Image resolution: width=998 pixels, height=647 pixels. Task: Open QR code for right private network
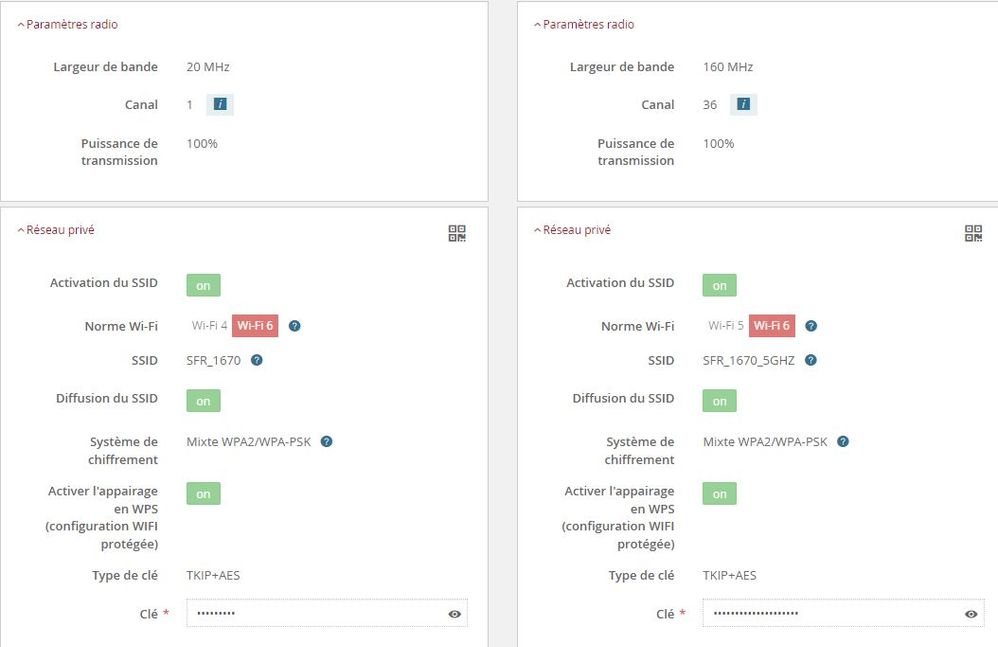point(973,233)
